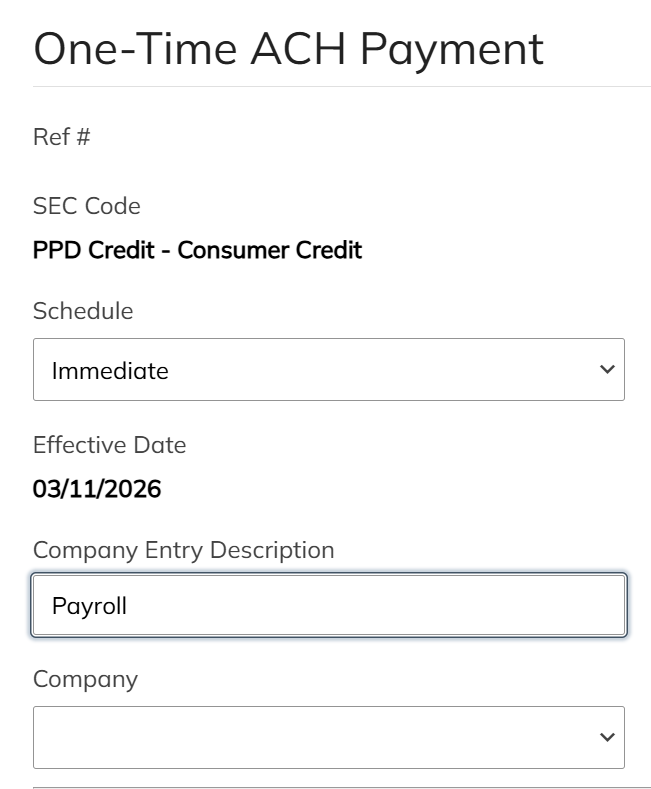
Task: Open the Company dropdown
Action: (328, 738)
